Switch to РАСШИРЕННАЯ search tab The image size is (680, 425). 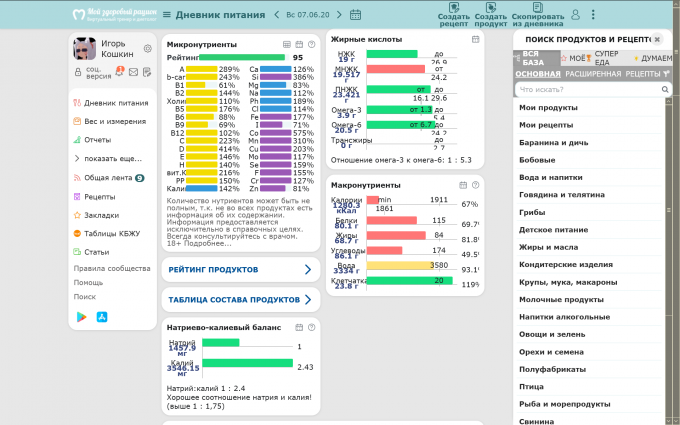coord(592,74)
